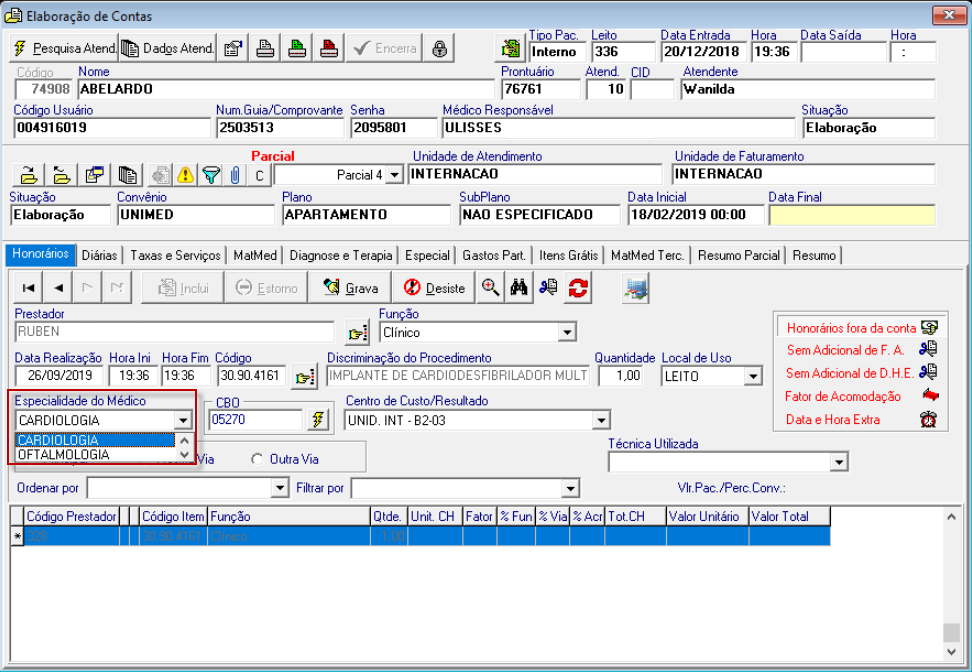Click the Data Final yellow field
The height and width of the screenshot is (672, 972).
(852, 215)
